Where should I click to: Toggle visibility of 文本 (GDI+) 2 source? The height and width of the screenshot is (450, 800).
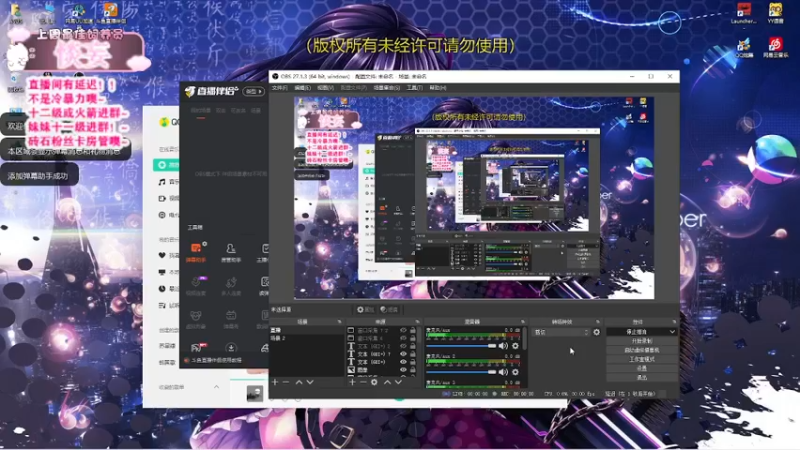(x=403, y=346)
